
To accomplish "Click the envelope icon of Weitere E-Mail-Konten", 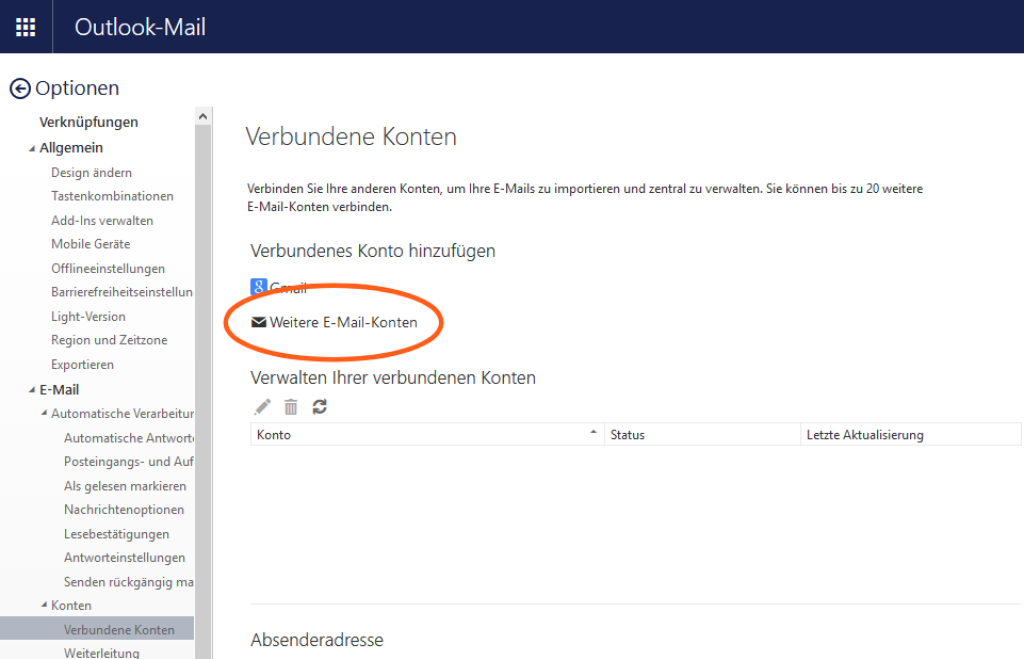I will pyautogui.click(x=259, y=322).
